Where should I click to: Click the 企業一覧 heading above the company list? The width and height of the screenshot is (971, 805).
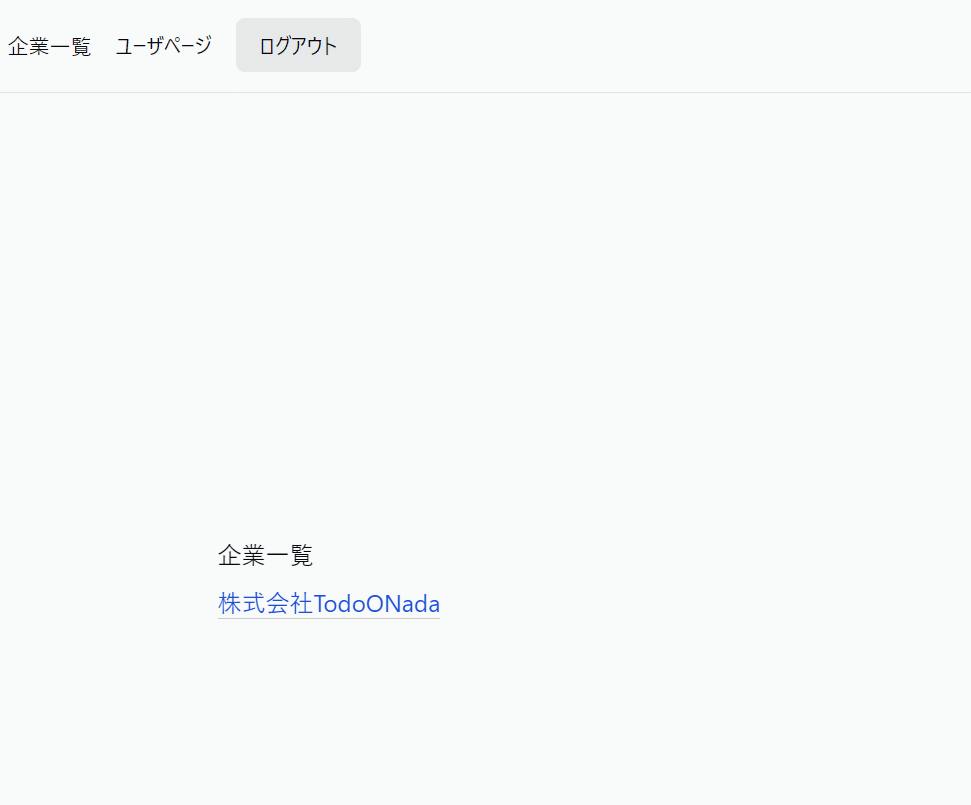pos(265,555)
